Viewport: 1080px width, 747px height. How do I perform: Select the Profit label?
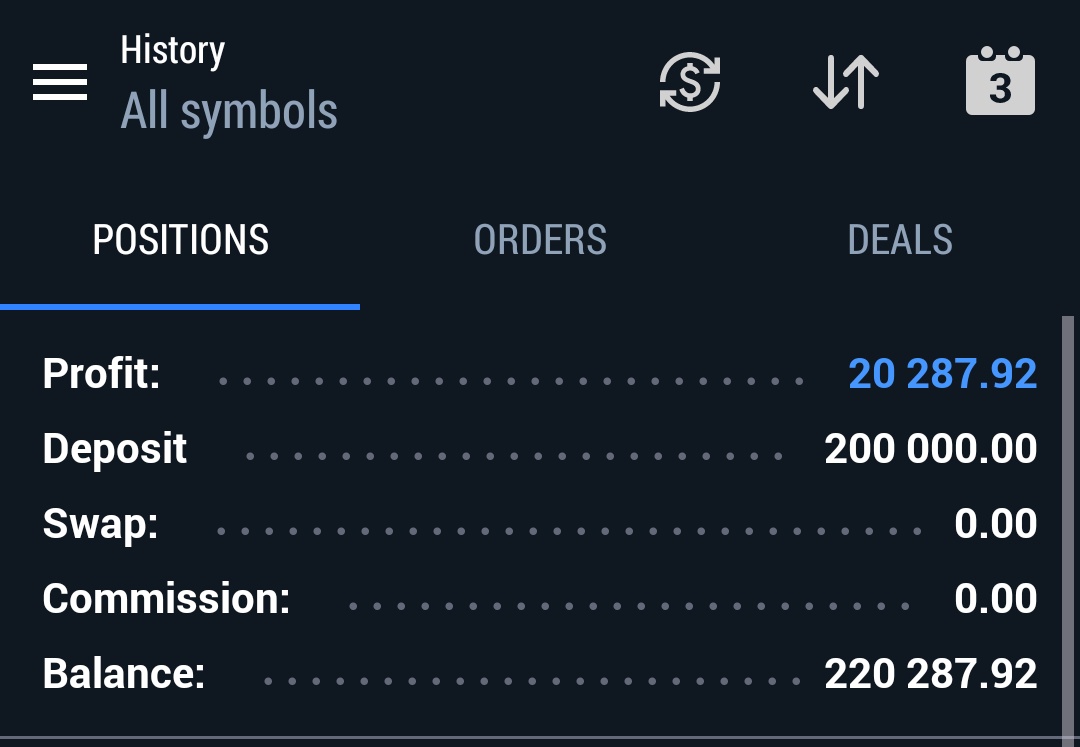point(101,374)
